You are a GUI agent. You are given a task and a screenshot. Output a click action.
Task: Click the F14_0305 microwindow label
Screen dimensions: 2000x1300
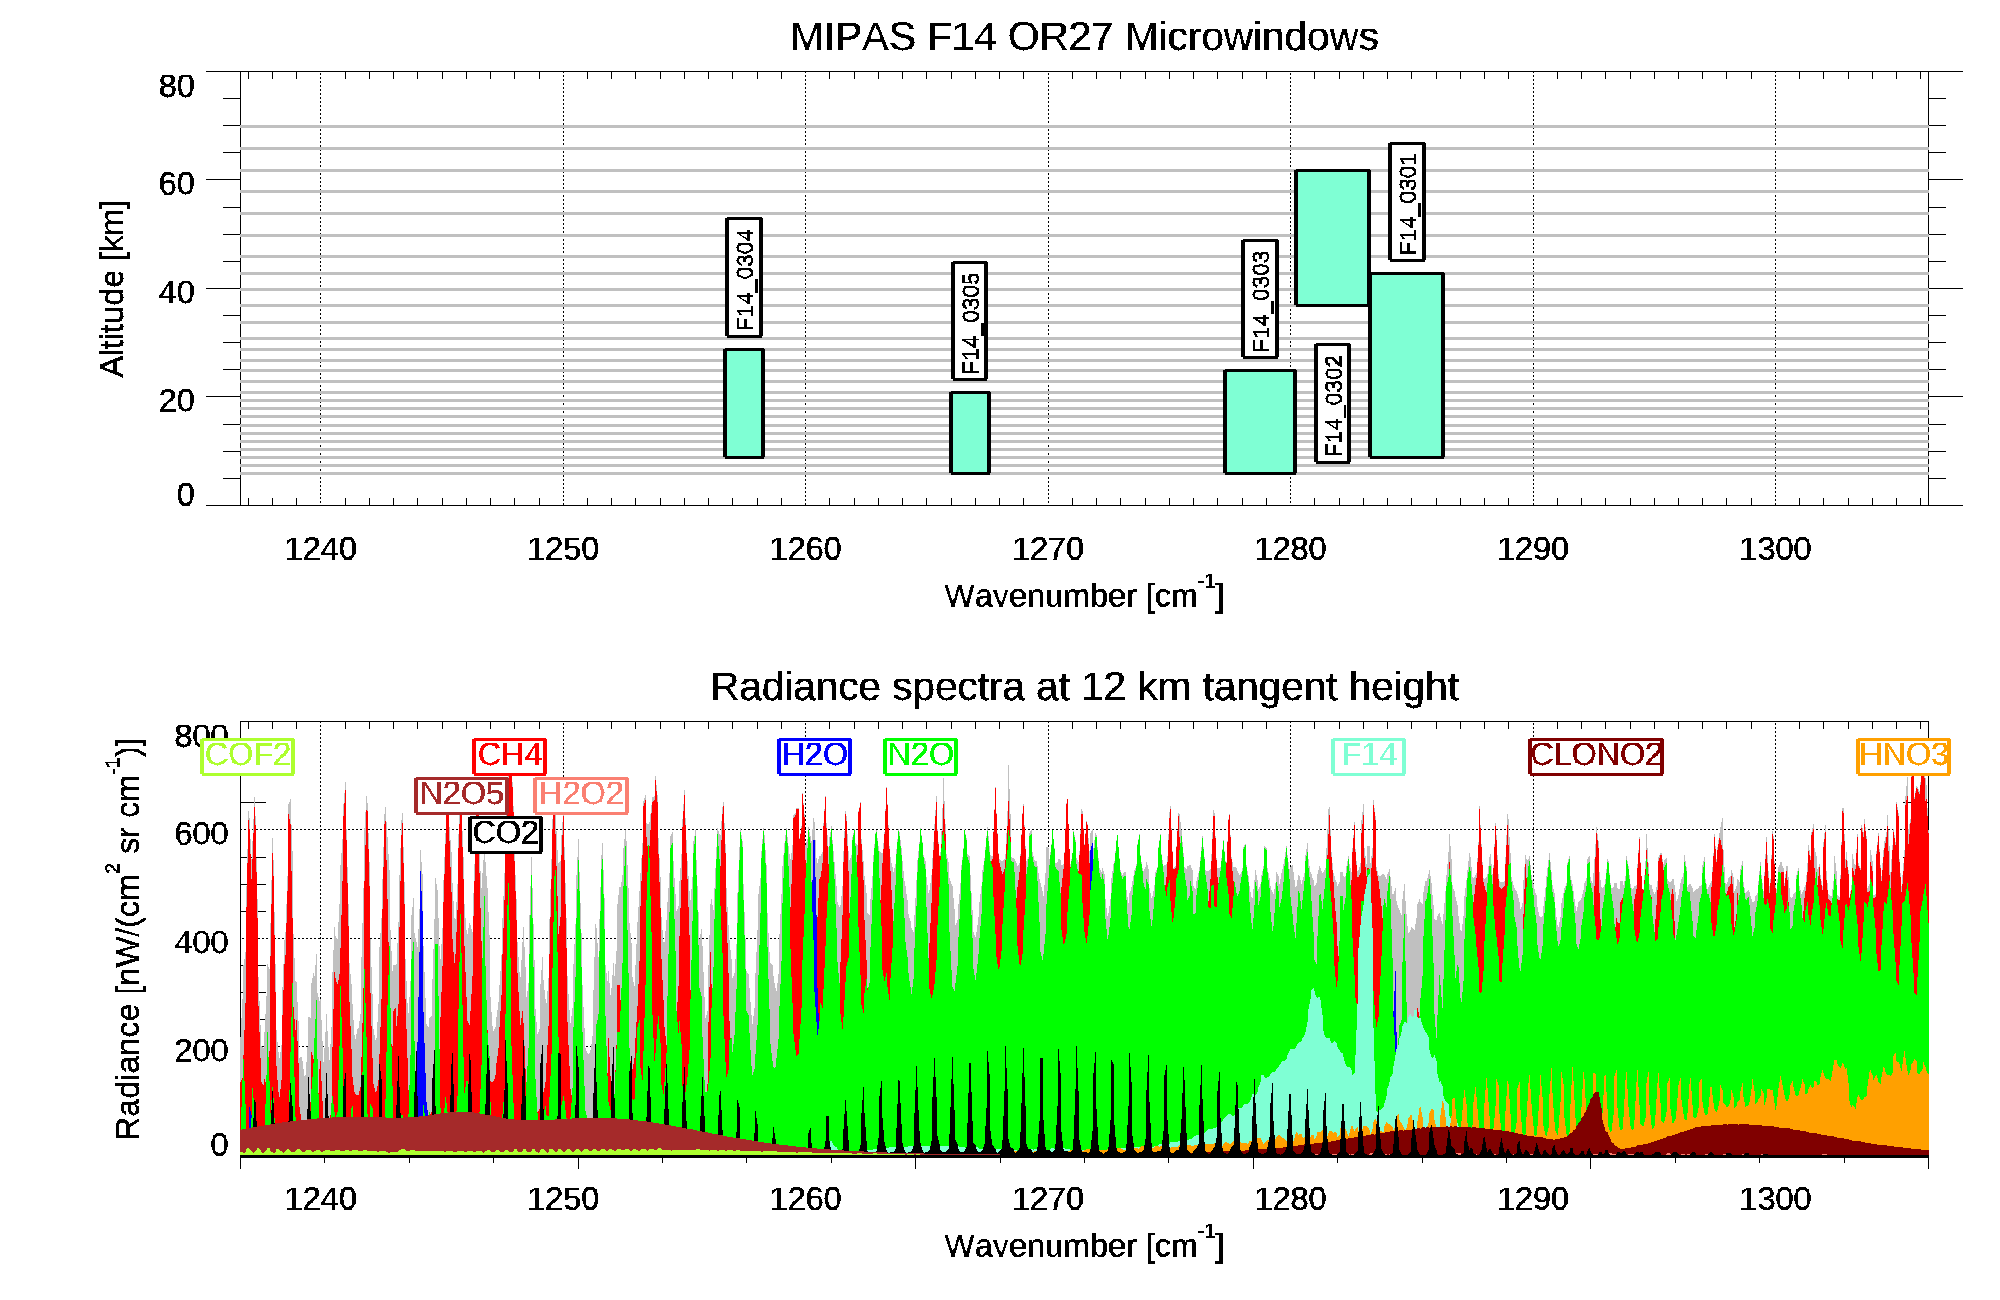(x=969, y=322)
